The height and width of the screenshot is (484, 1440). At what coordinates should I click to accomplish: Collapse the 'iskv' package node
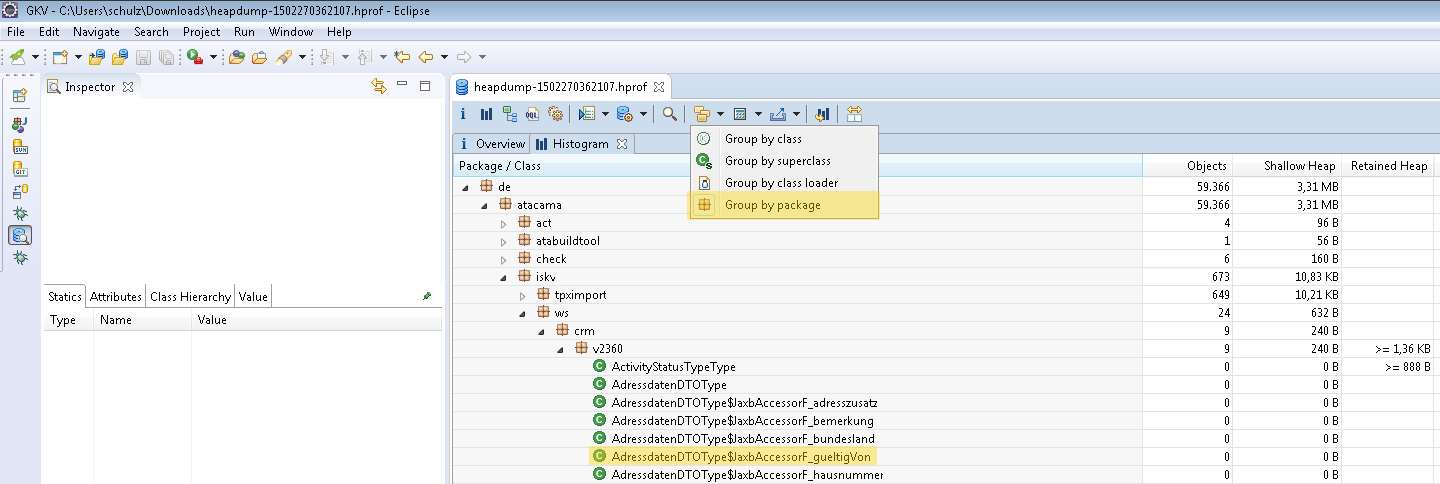tap(503, 277)
